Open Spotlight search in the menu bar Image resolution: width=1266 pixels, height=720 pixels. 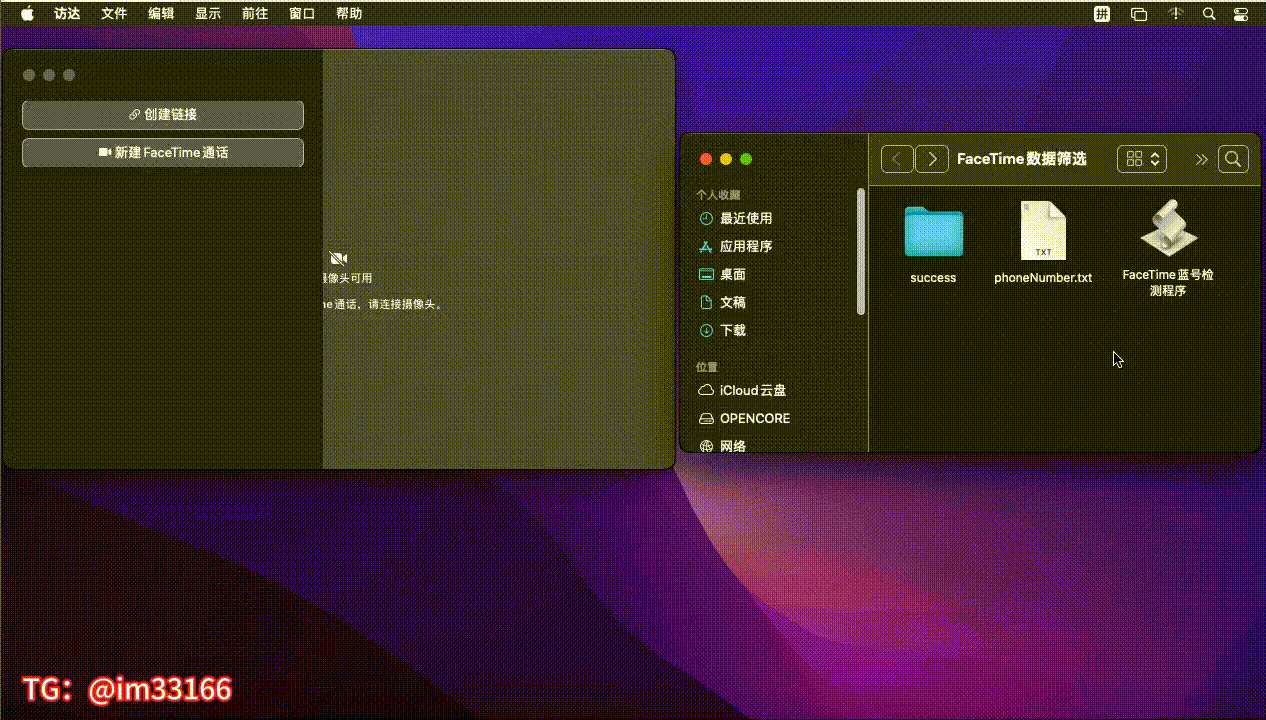(1209, 14)
